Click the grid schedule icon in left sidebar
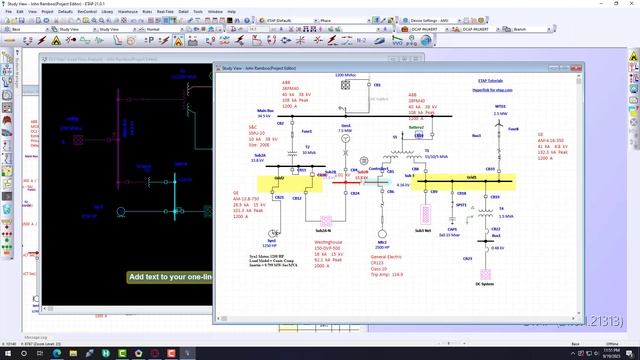640x360 pixels. click(x=7, y=108)
